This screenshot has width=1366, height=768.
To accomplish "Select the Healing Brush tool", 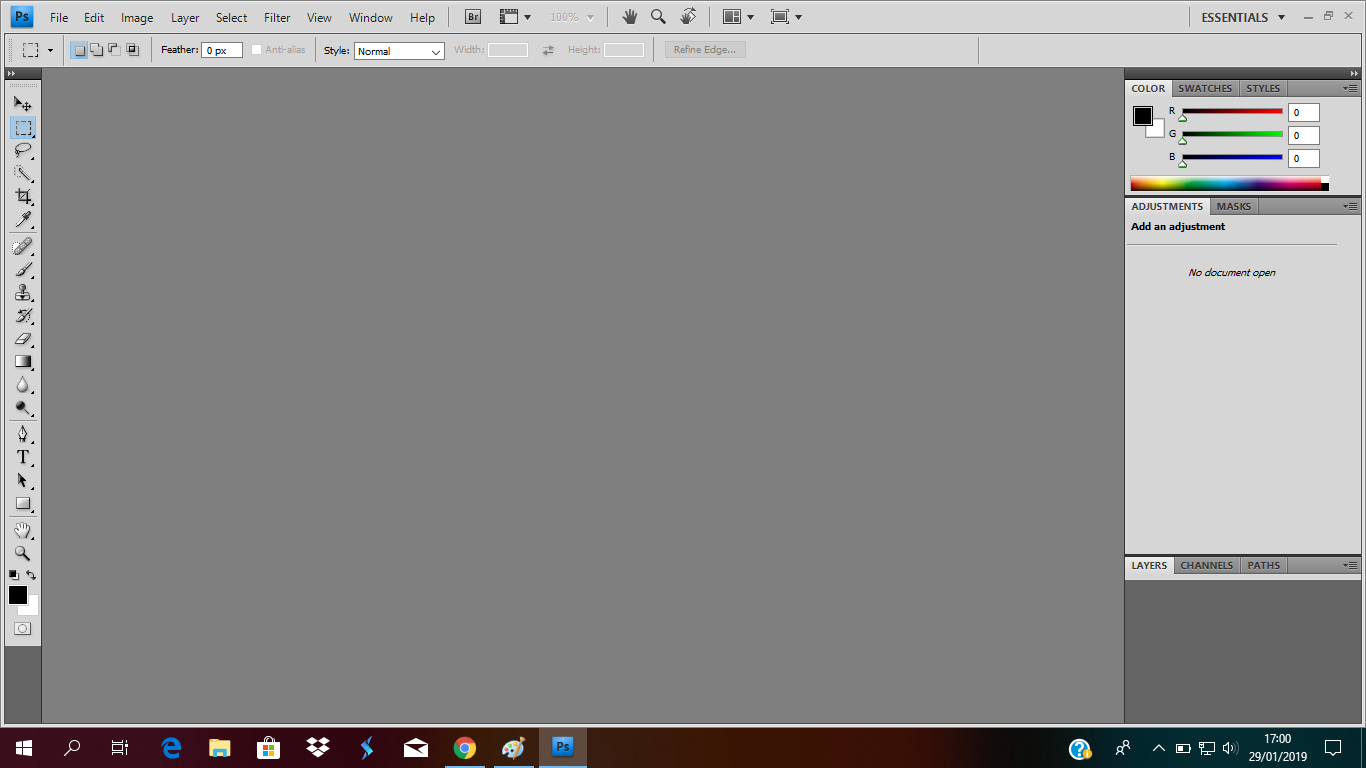I will point(23,247).
